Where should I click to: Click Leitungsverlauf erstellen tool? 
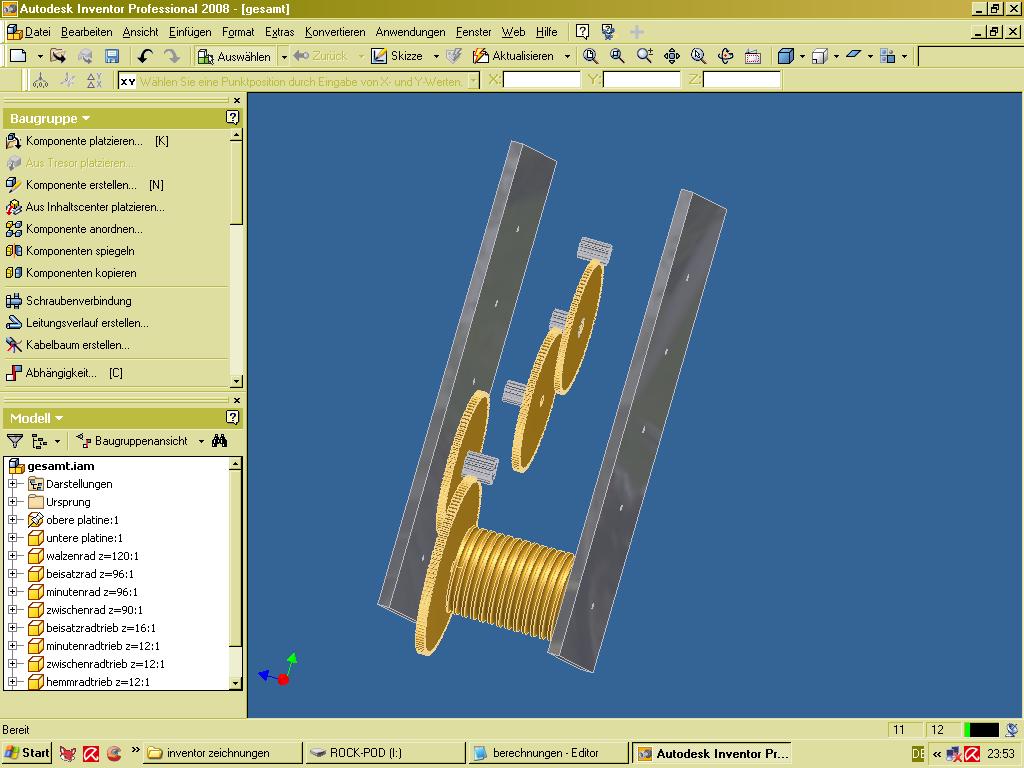(x=77, y=323)
